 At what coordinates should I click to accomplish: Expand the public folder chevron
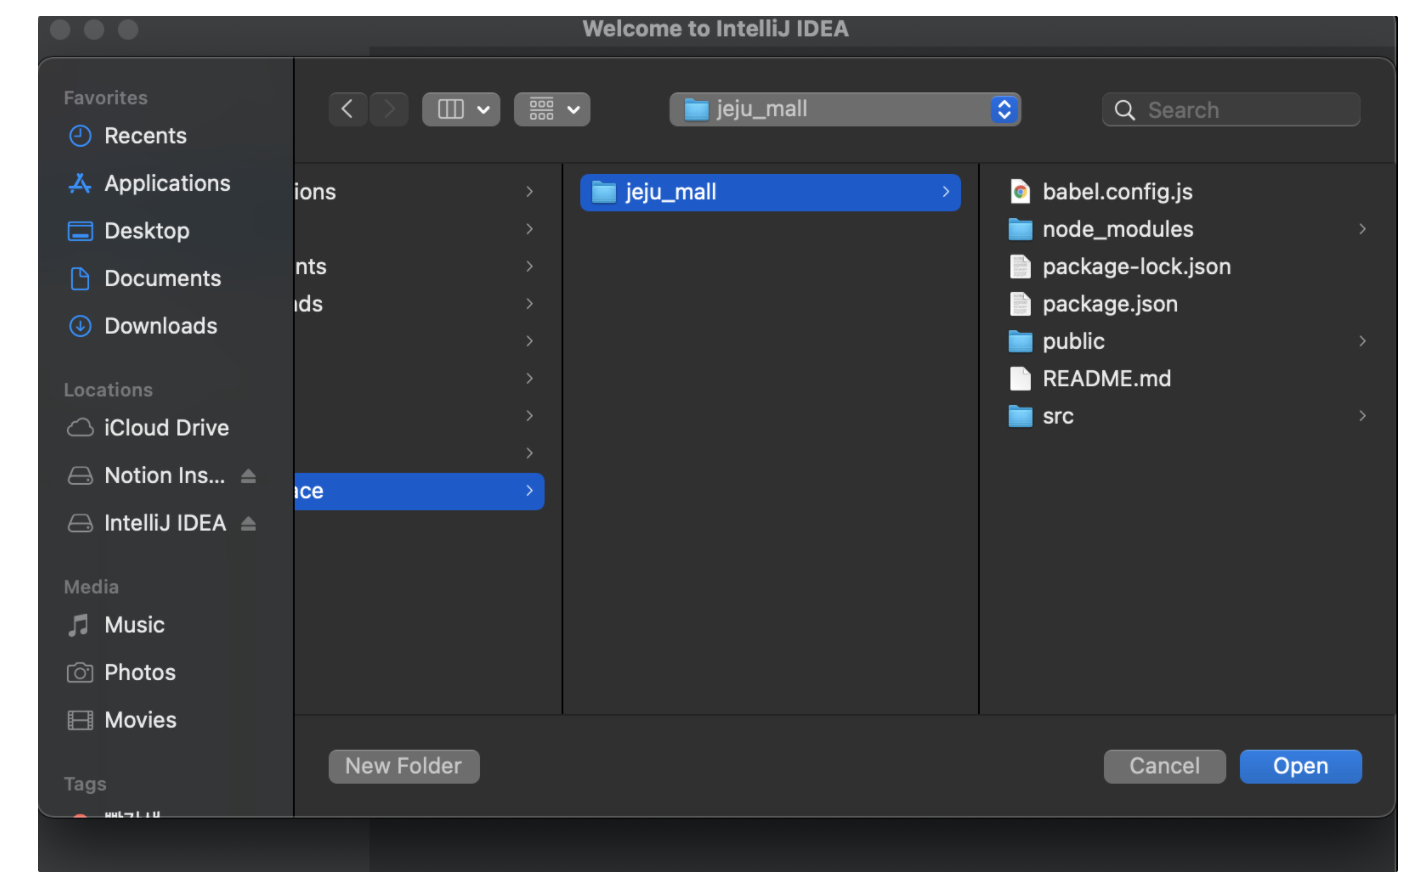pos(1362,341)
